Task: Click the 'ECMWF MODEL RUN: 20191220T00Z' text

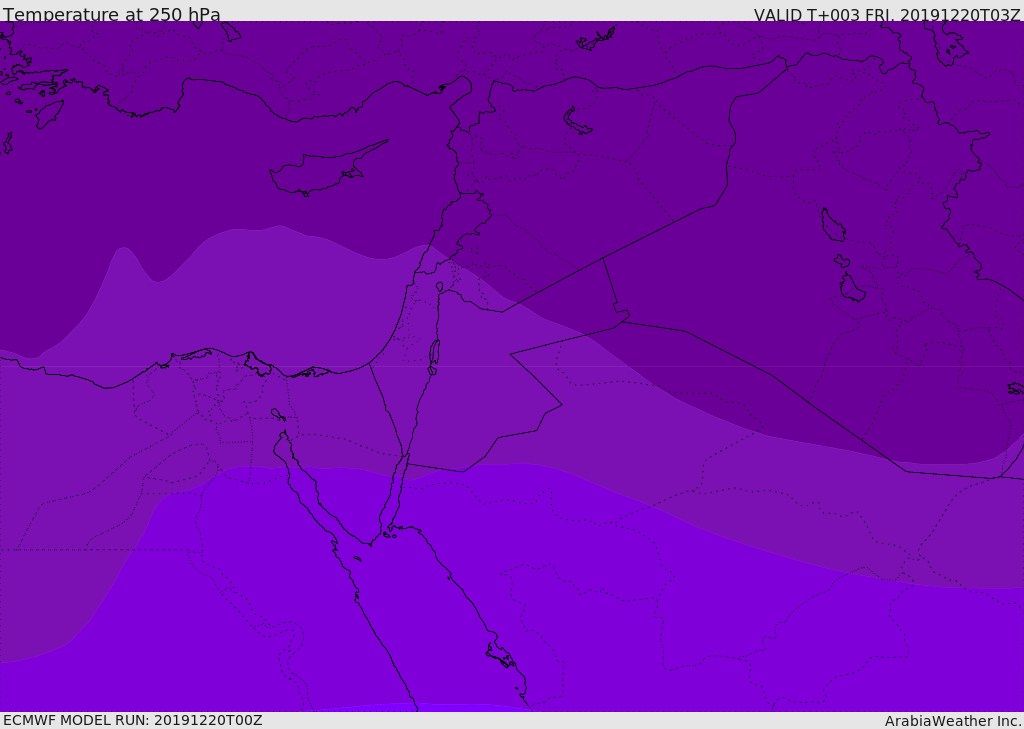Action: click(133, 720)
